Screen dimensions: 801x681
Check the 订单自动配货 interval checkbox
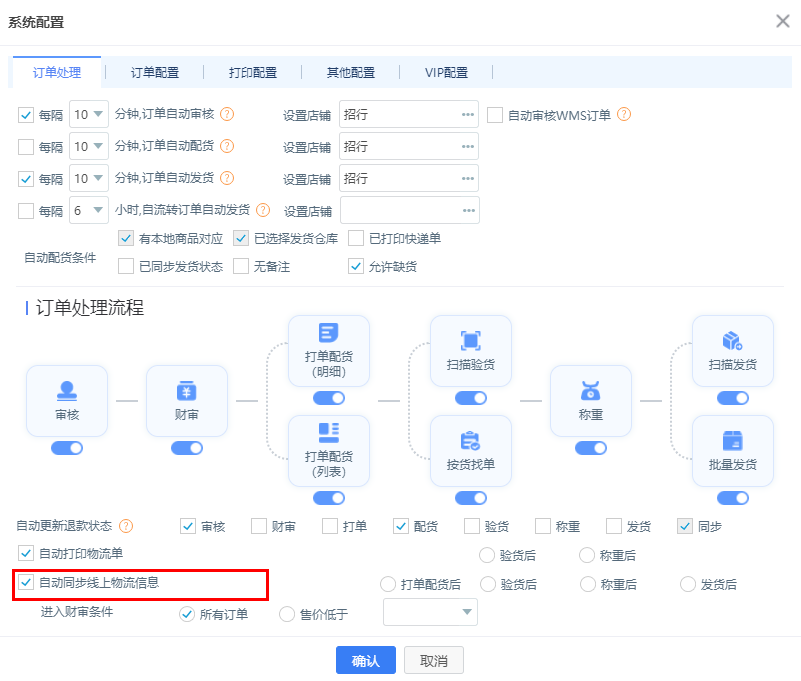coord(26,147)
